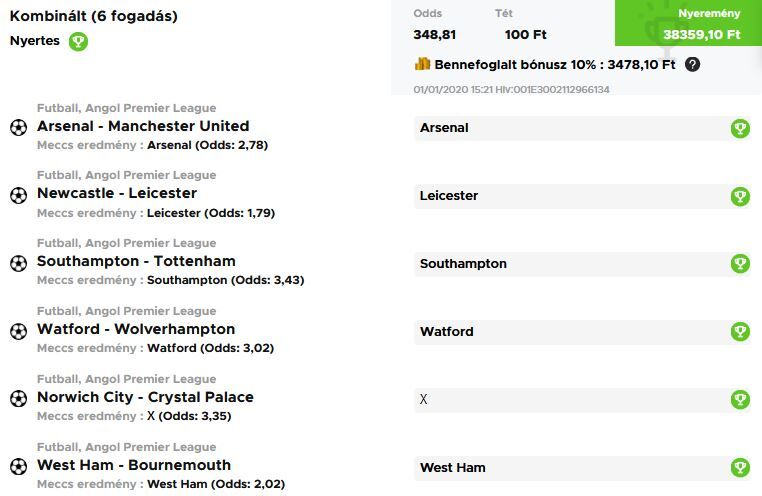Image resolution: width=762 pixels, height=496 pixels.
Task: Click the green Nyeremény winnings box
Action: pos(701,24)
